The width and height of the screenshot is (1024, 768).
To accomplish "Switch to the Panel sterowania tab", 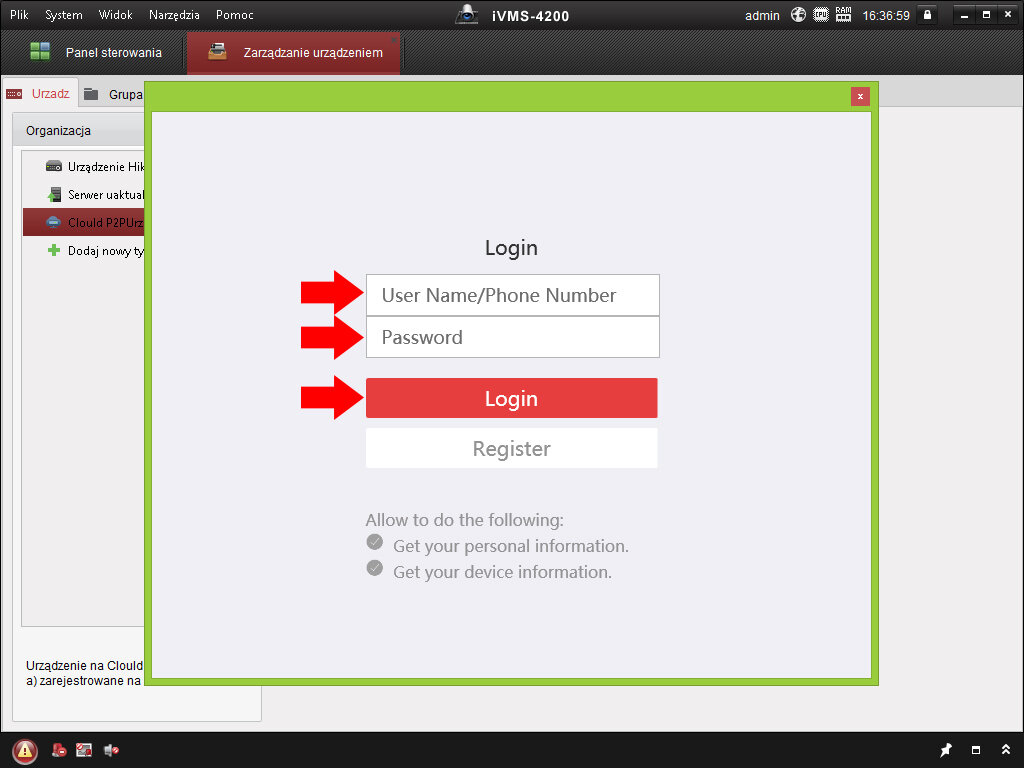I will [96, 52].
